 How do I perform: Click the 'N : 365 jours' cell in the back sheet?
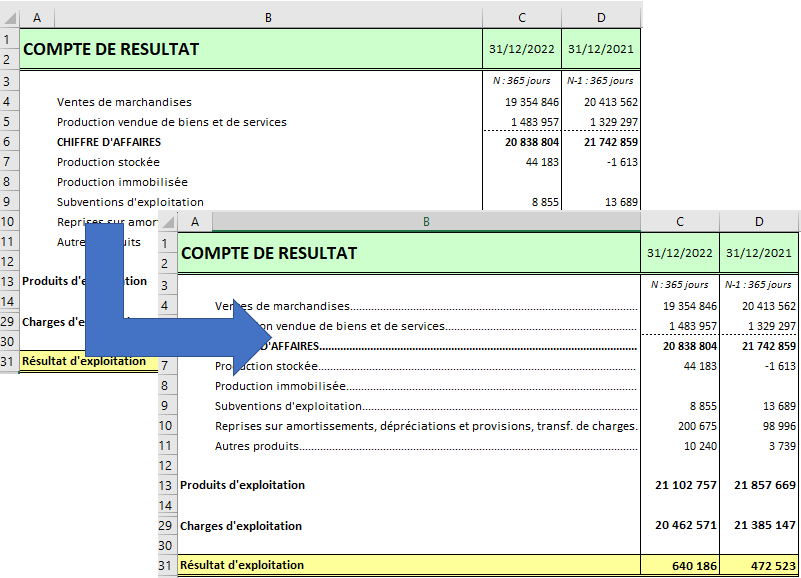(522, 81)
